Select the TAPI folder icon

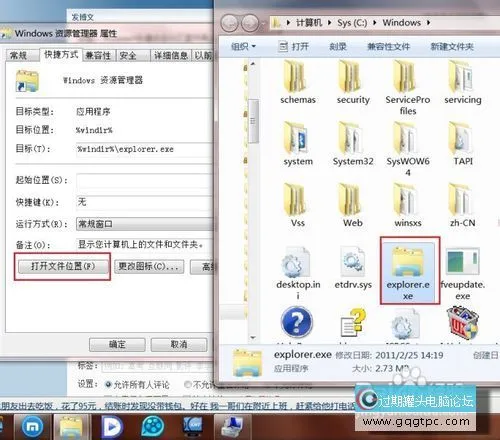[461, 139]
